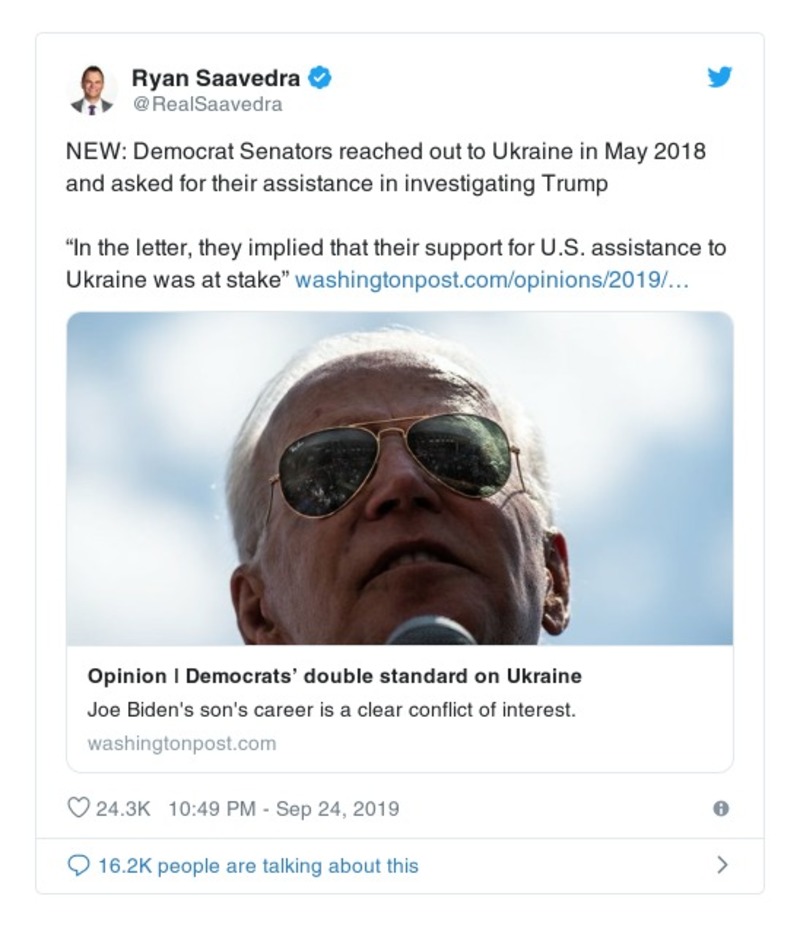Viewport: 800px width, 934px height.
Task: Click the blue verified badge
Action: pos(319,77)
